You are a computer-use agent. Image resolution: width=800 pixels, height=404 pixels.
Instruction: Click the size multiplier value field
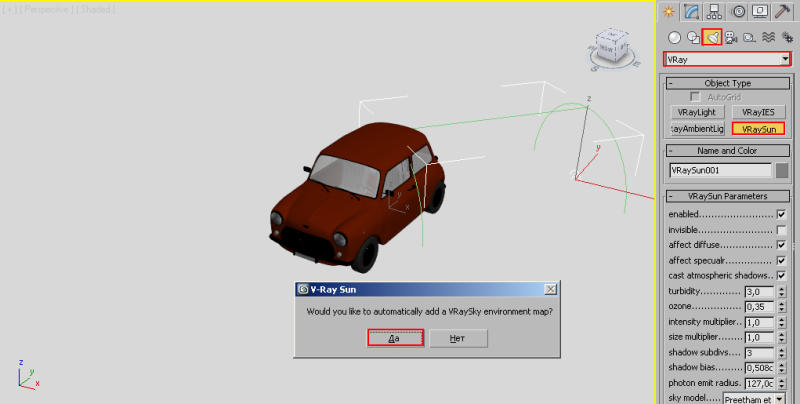[759, 338]
